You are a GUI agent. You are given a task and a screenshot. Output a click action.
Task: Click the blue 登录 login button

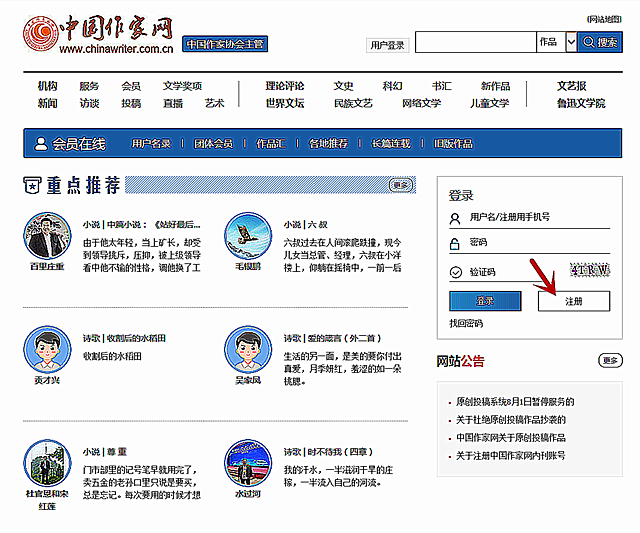click(x=485, y=301)
